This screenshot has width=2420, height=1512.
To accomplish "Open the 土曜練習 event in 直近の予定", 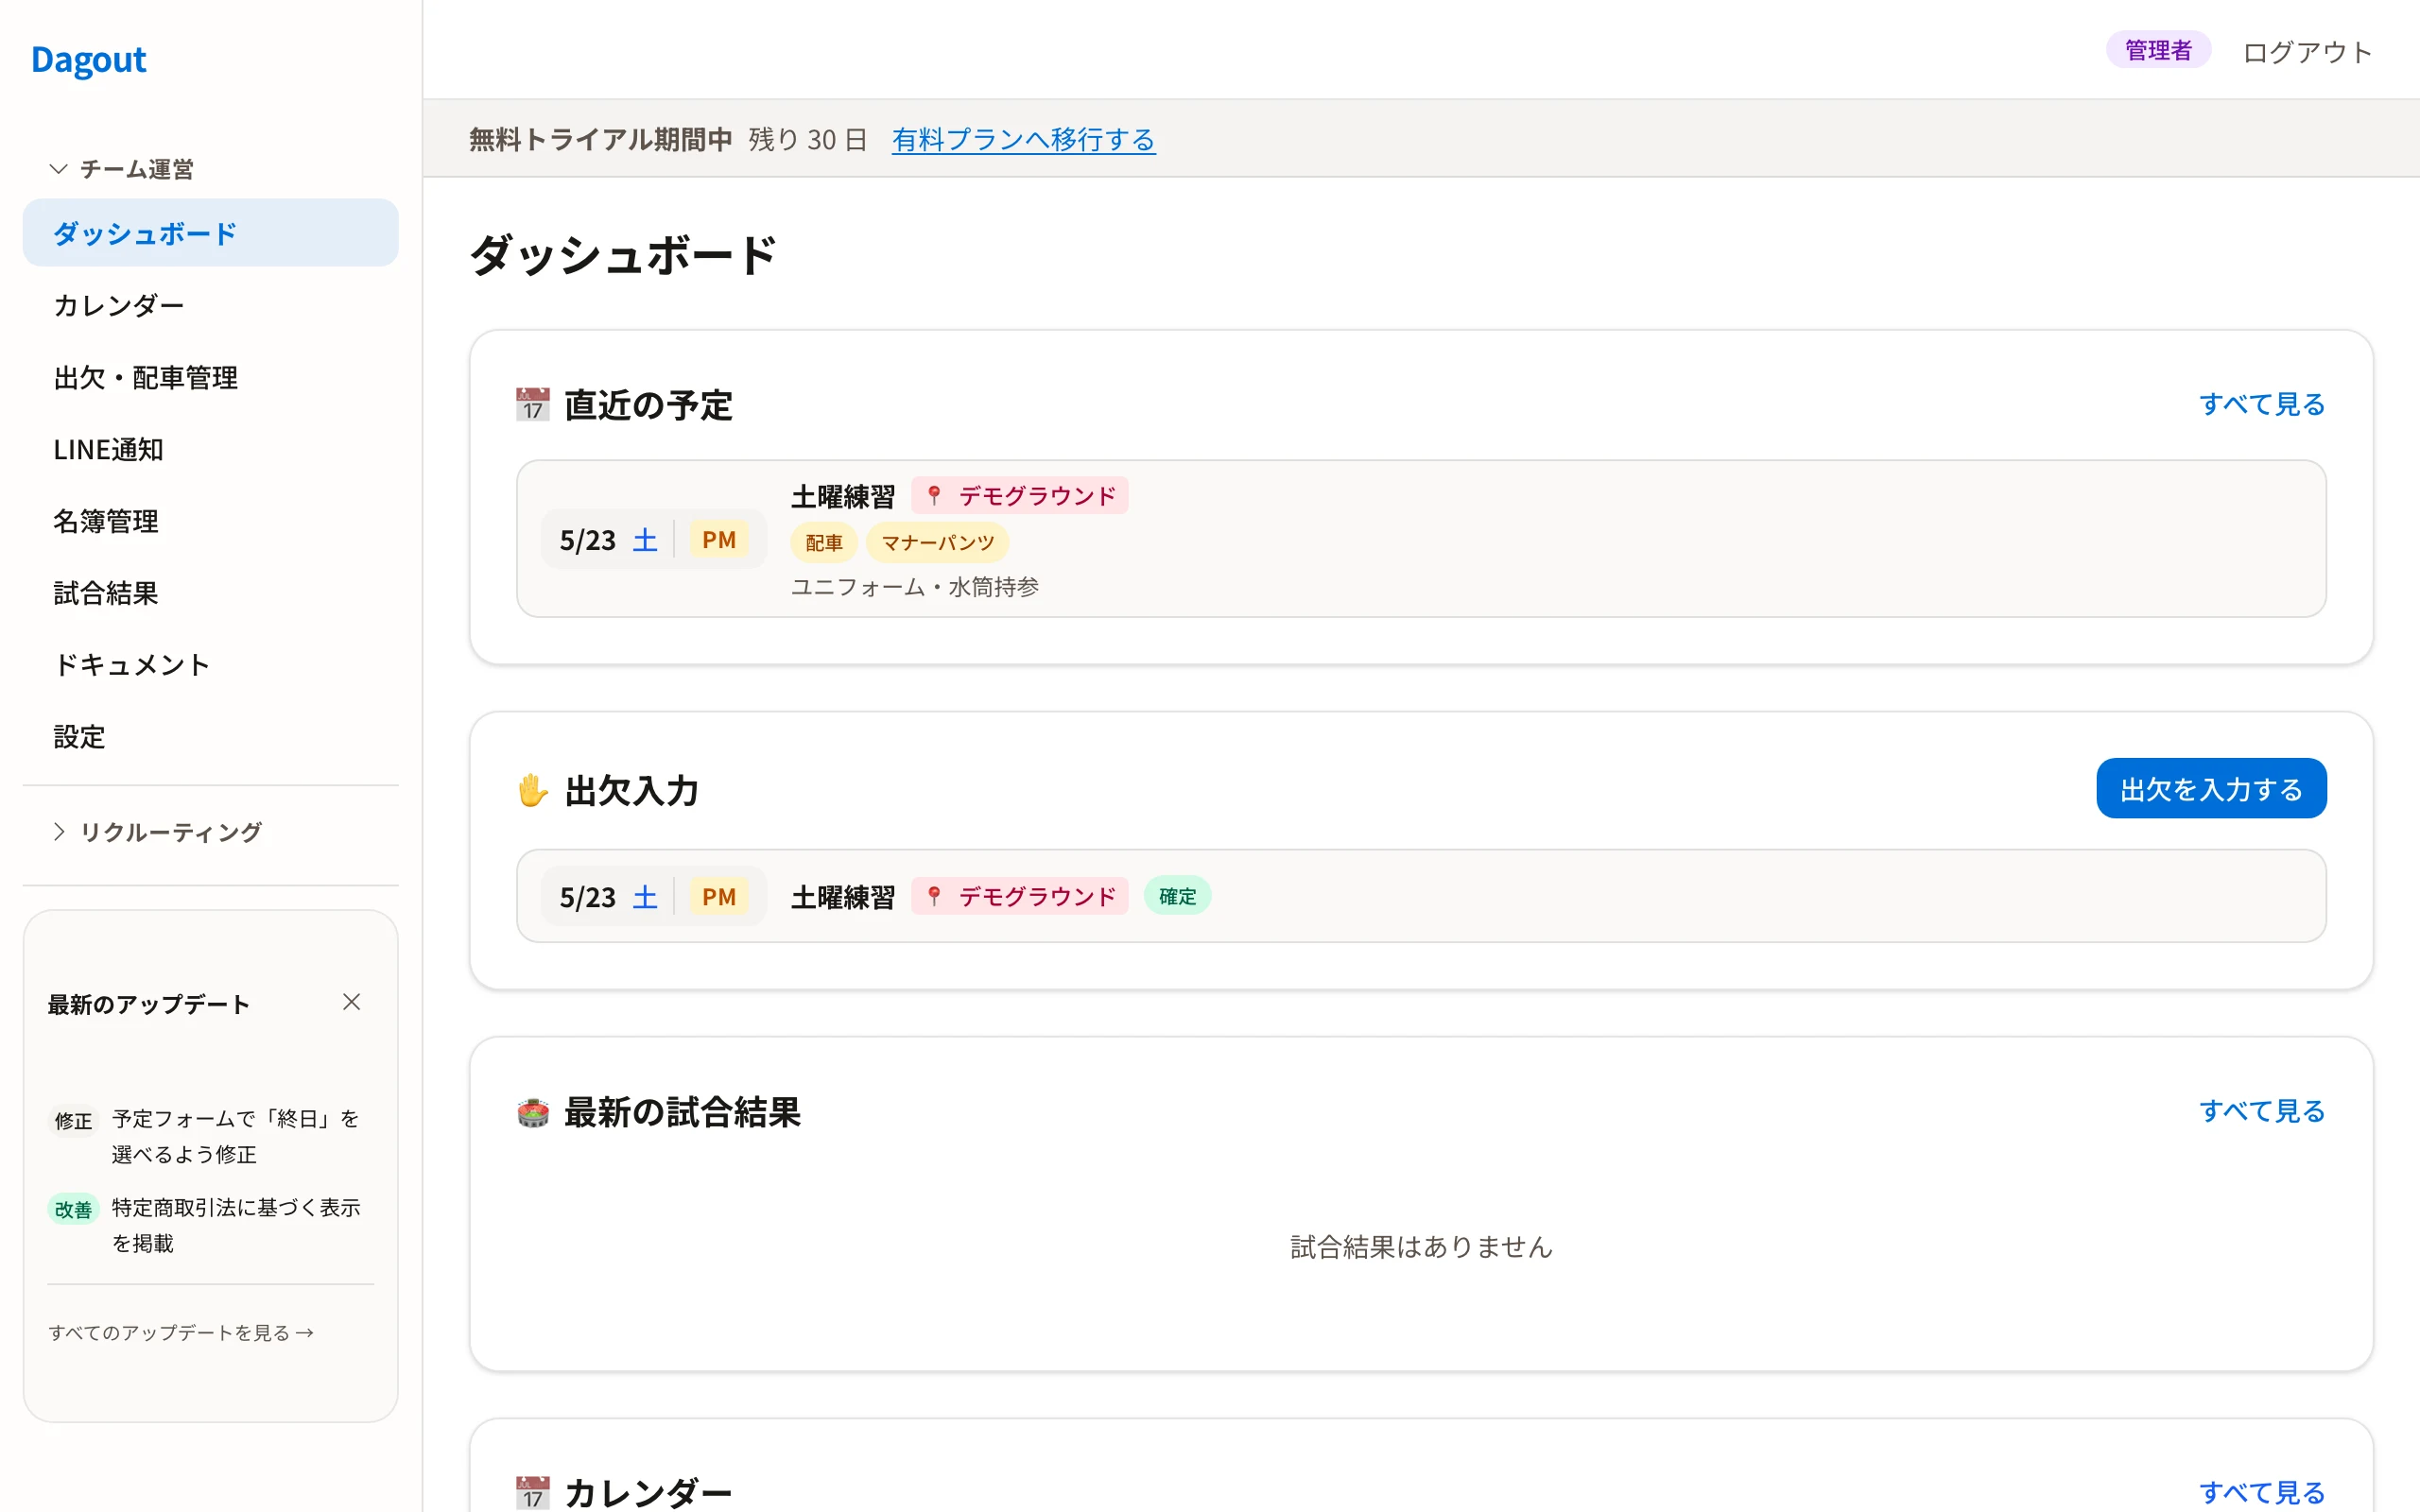I will coord(1421,539).
